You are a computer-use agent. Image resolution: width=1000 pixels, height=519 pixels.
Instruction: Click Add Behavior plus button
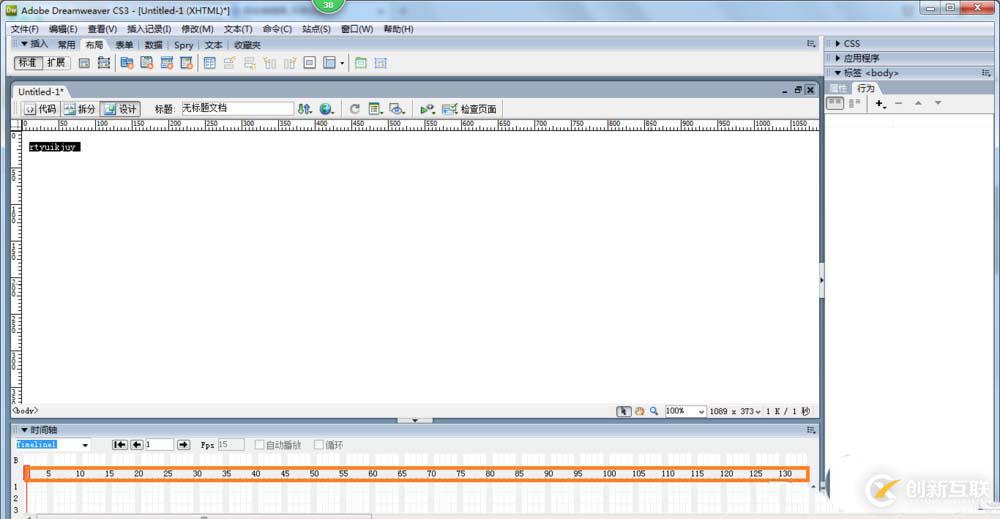click(880, 103)
